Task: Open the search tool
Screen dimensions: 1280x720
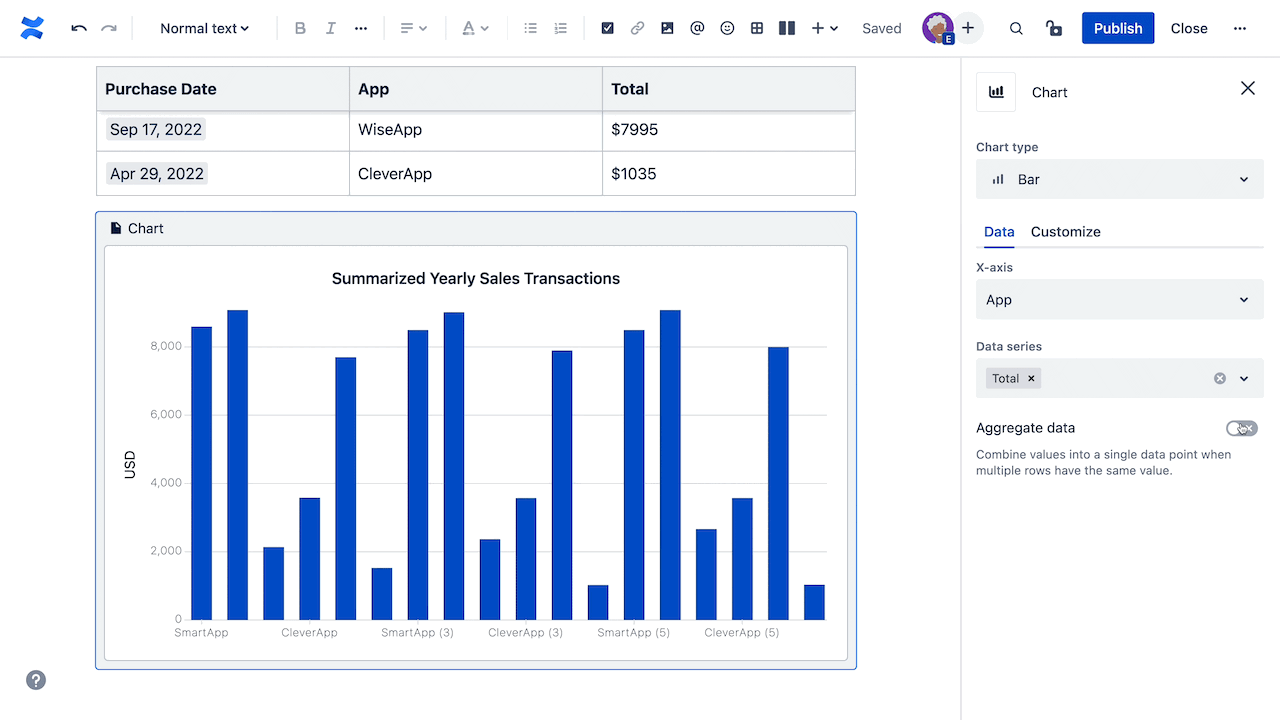Action: [1016, 28]
